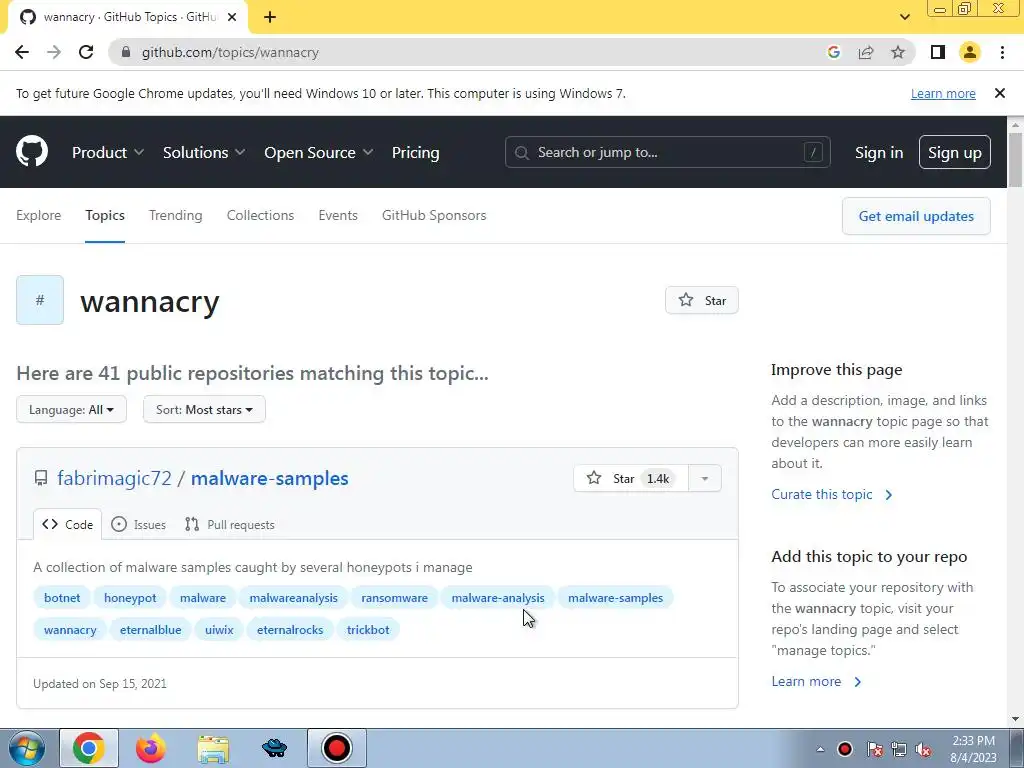Select the repo Code tab
The width and height of the screenshot is (1024, 768).
(x=68, y=524)
